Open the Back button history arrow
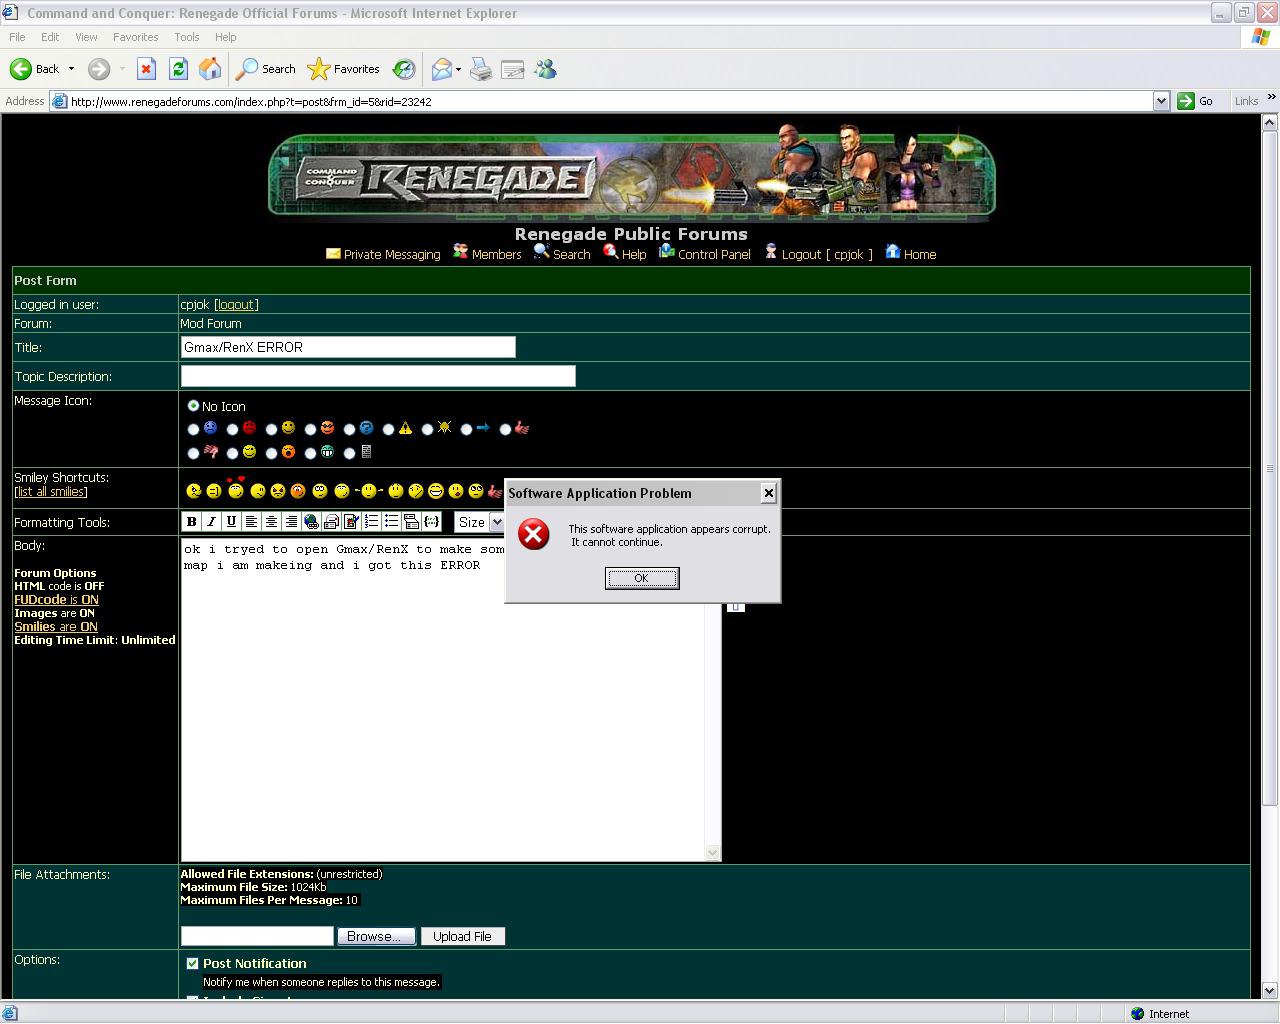Screen dimensions: 1280x1024 [71, 69]
